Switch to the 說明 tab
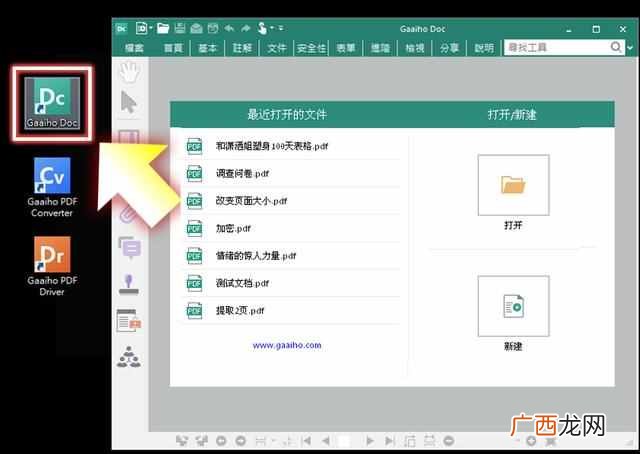640x454 pixels. coord(484,48)
